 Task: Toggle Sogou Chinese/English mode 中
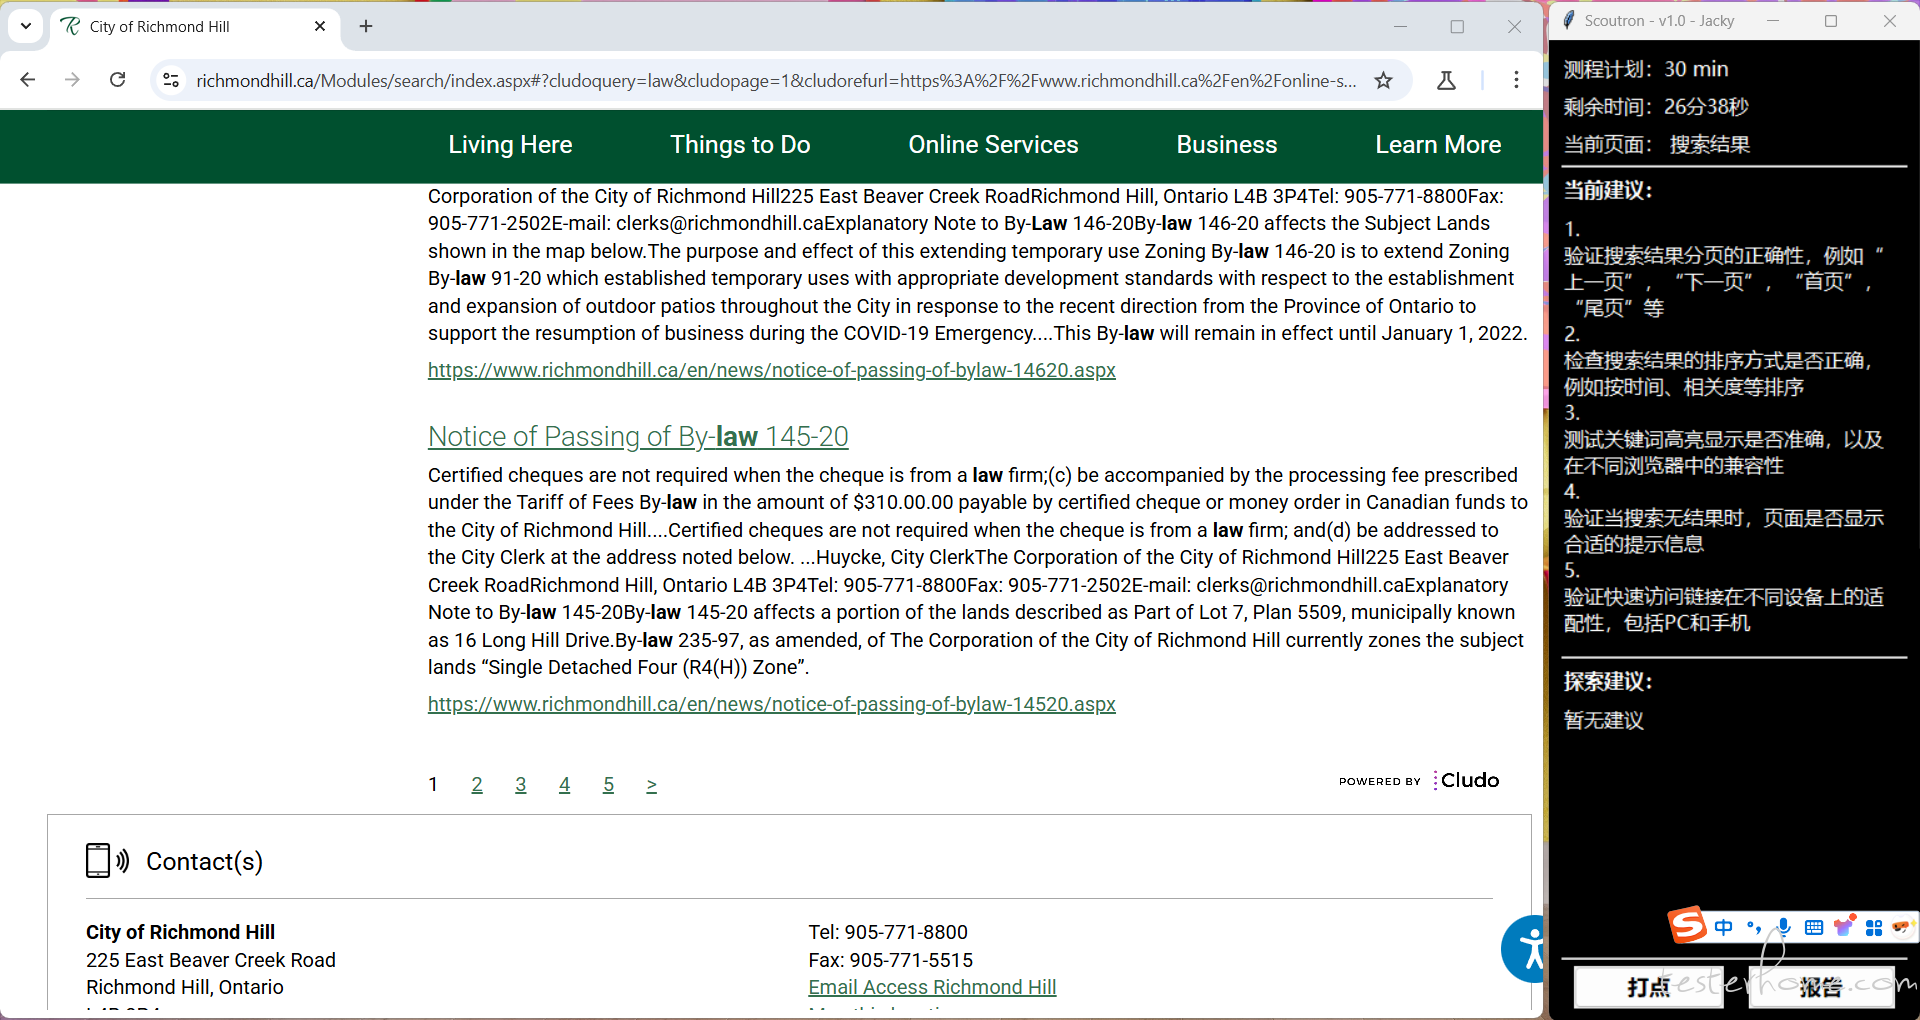click(1724, 927)
